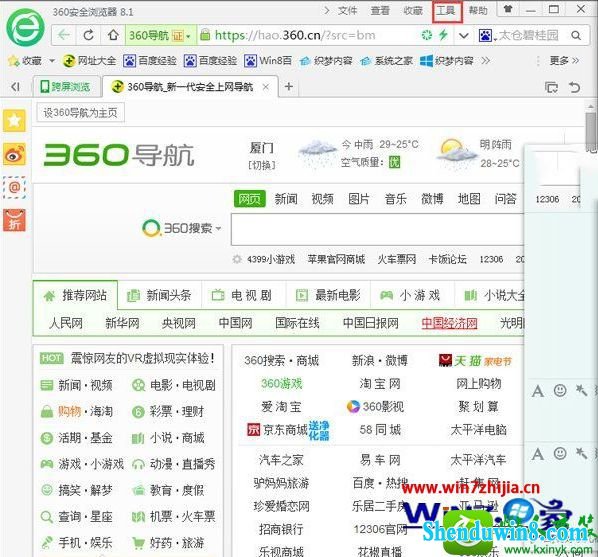The width and height of the screenshot is (598, 557).
Task: Open the orange discount shopping icon
Action: coord(14,220)
